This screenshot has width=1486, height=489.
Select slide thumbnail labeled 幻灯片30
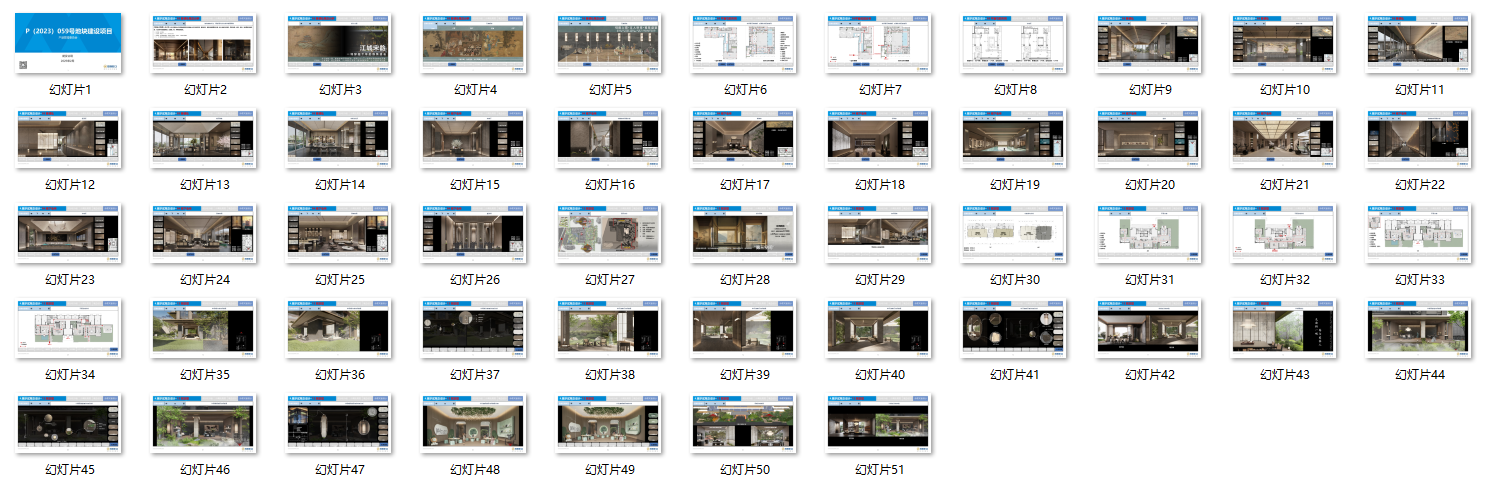point(1014,234)
